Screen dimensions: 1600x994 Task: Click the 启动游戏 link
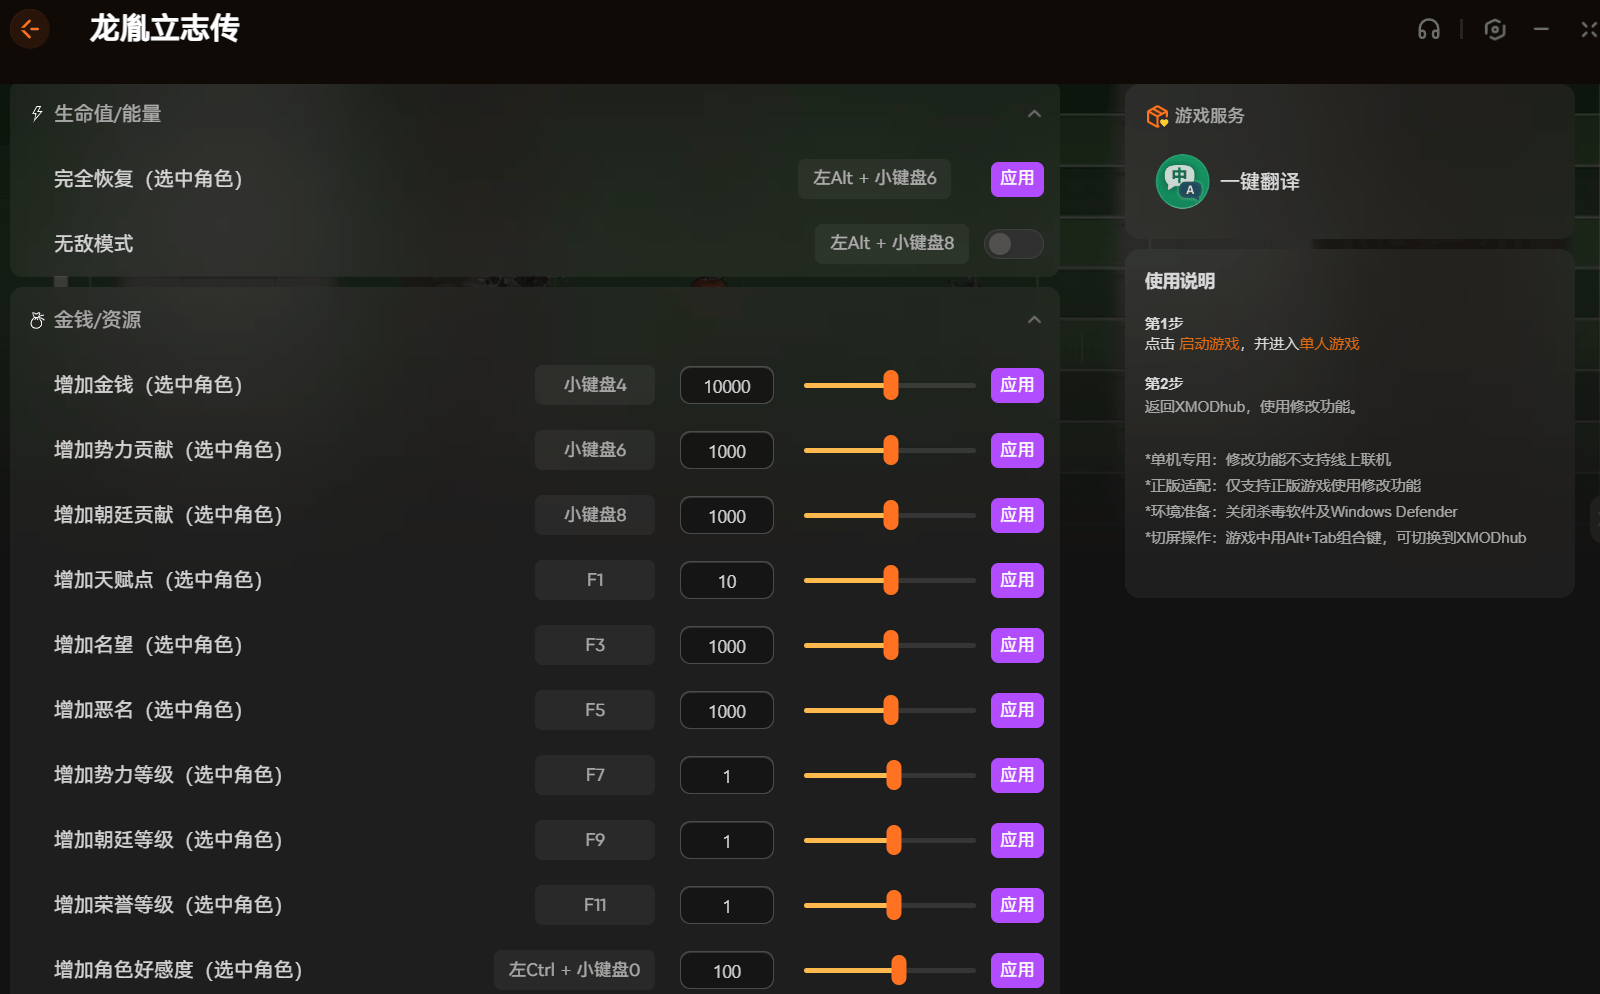click(1208, 344)
